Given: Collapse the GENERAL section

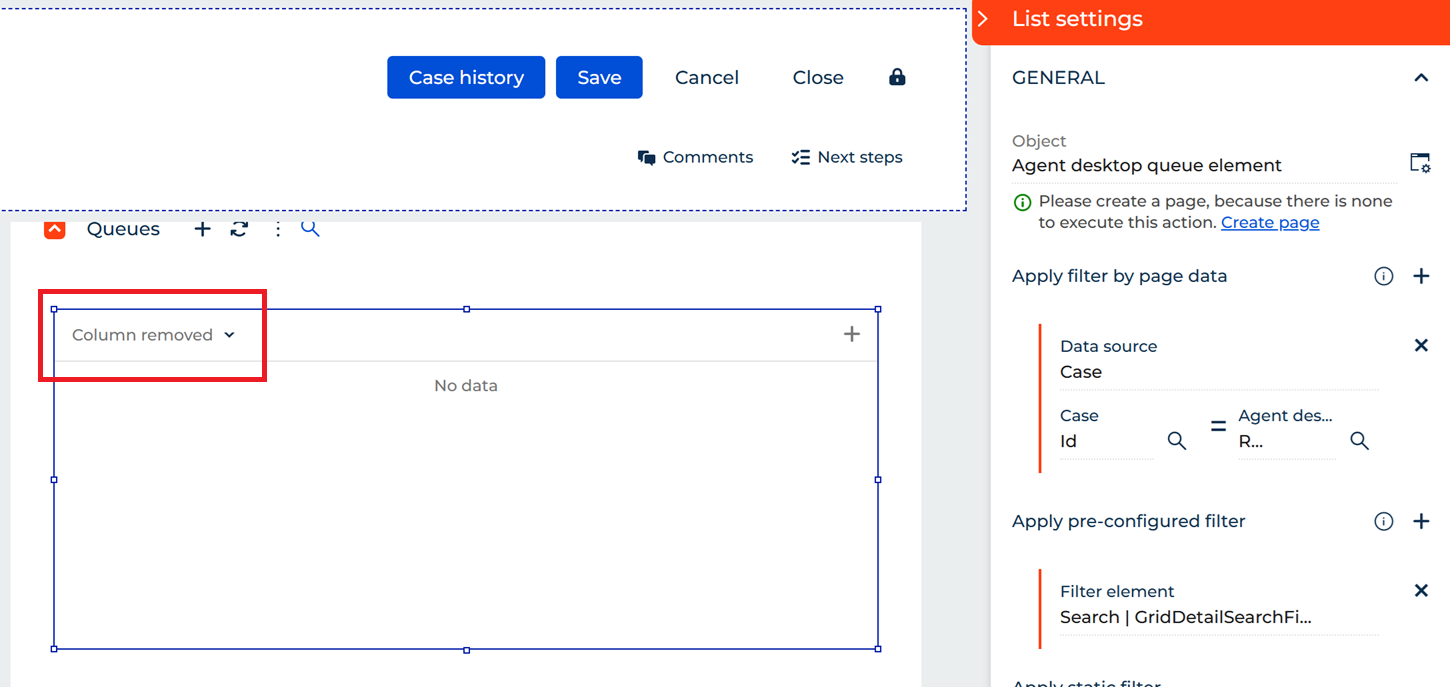Looking at the screenshot, I should (x=1421, y=78).
